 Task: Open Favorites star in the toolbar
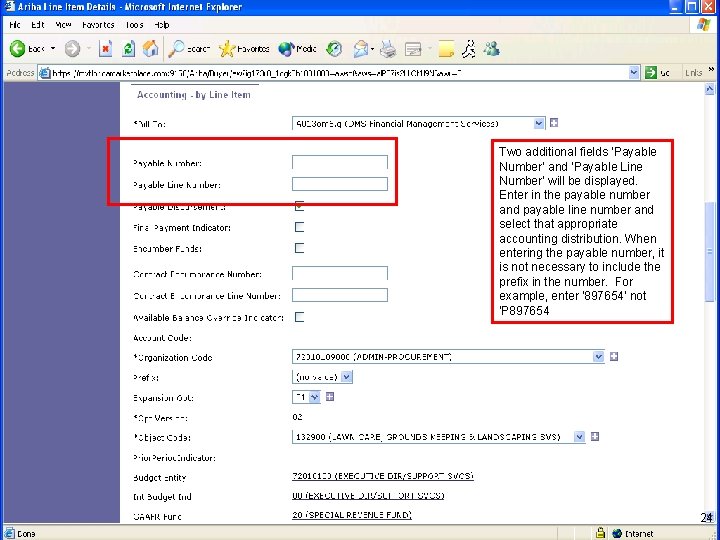[x=244, y=49]
